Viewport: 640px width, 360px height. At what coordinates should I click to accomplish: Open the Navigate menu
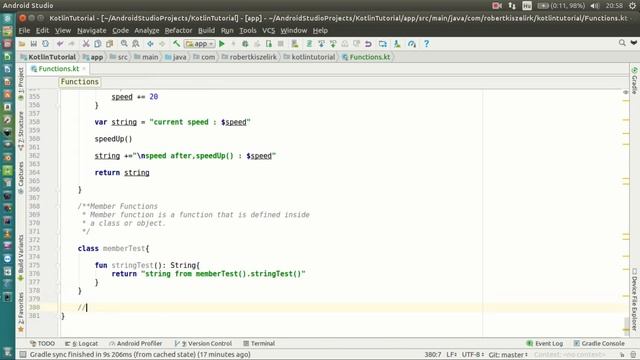91,31
